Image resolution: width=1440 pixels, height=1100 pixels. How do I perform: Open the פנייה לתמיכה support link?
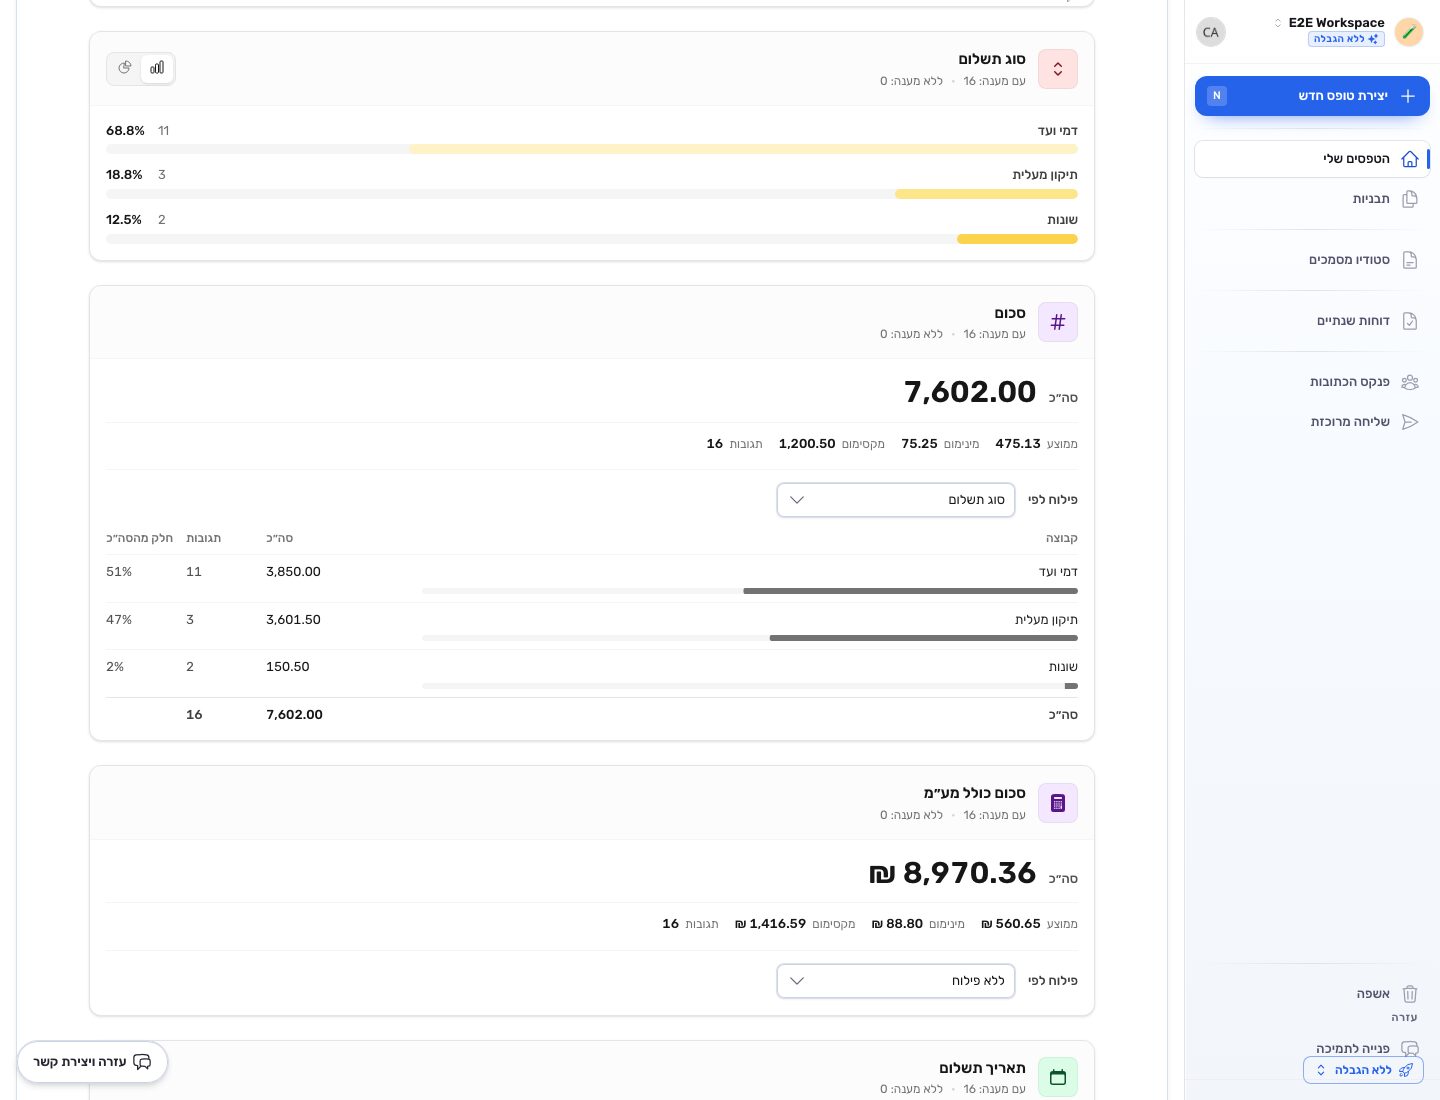tap(1353, 1049)
